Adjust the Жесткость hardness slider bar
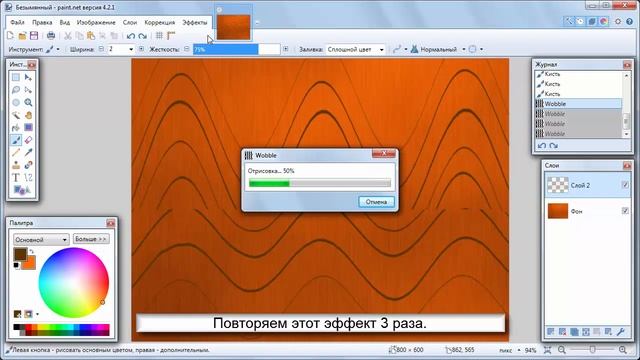 tap(237, 49)
